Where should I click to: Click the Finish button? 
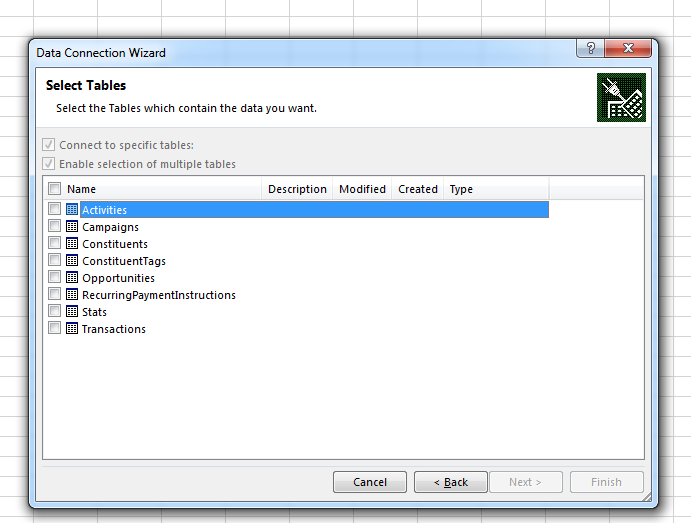coord(606,482)
